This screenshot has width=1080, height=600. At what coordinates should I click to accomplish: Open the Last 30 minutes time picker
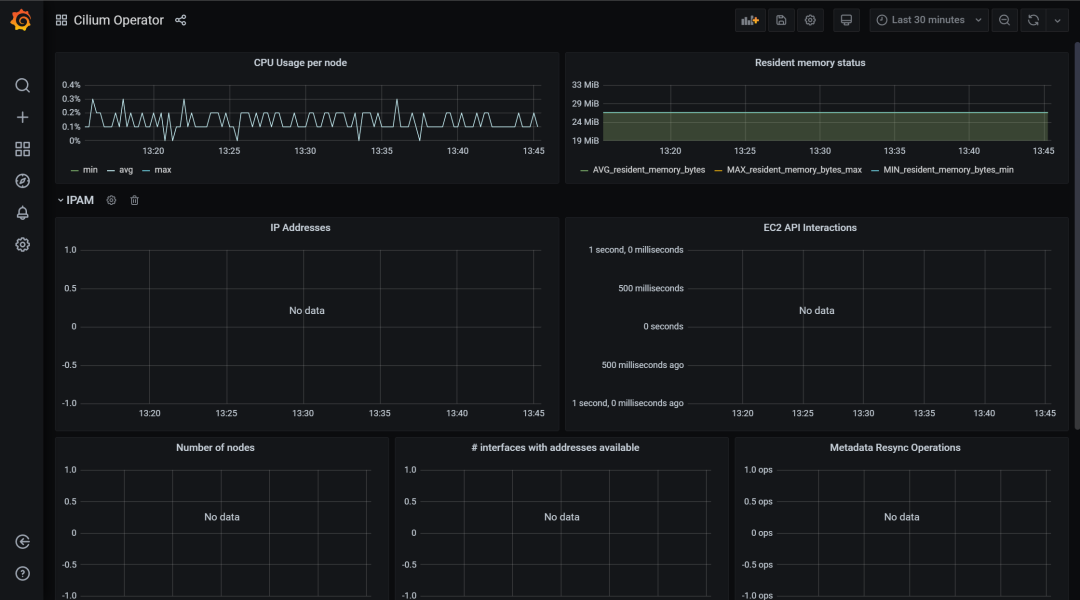(x=928, y=20)
